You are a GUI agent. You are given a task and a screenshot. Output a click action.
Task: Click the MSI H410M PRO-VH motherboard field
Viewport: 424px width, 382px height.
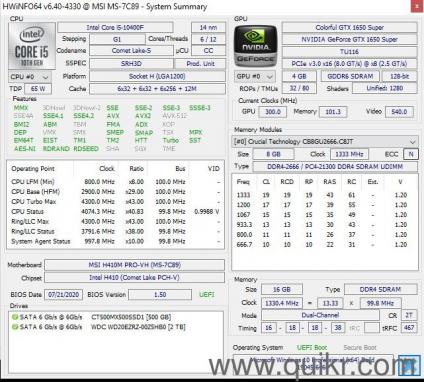tap(135, 265)
